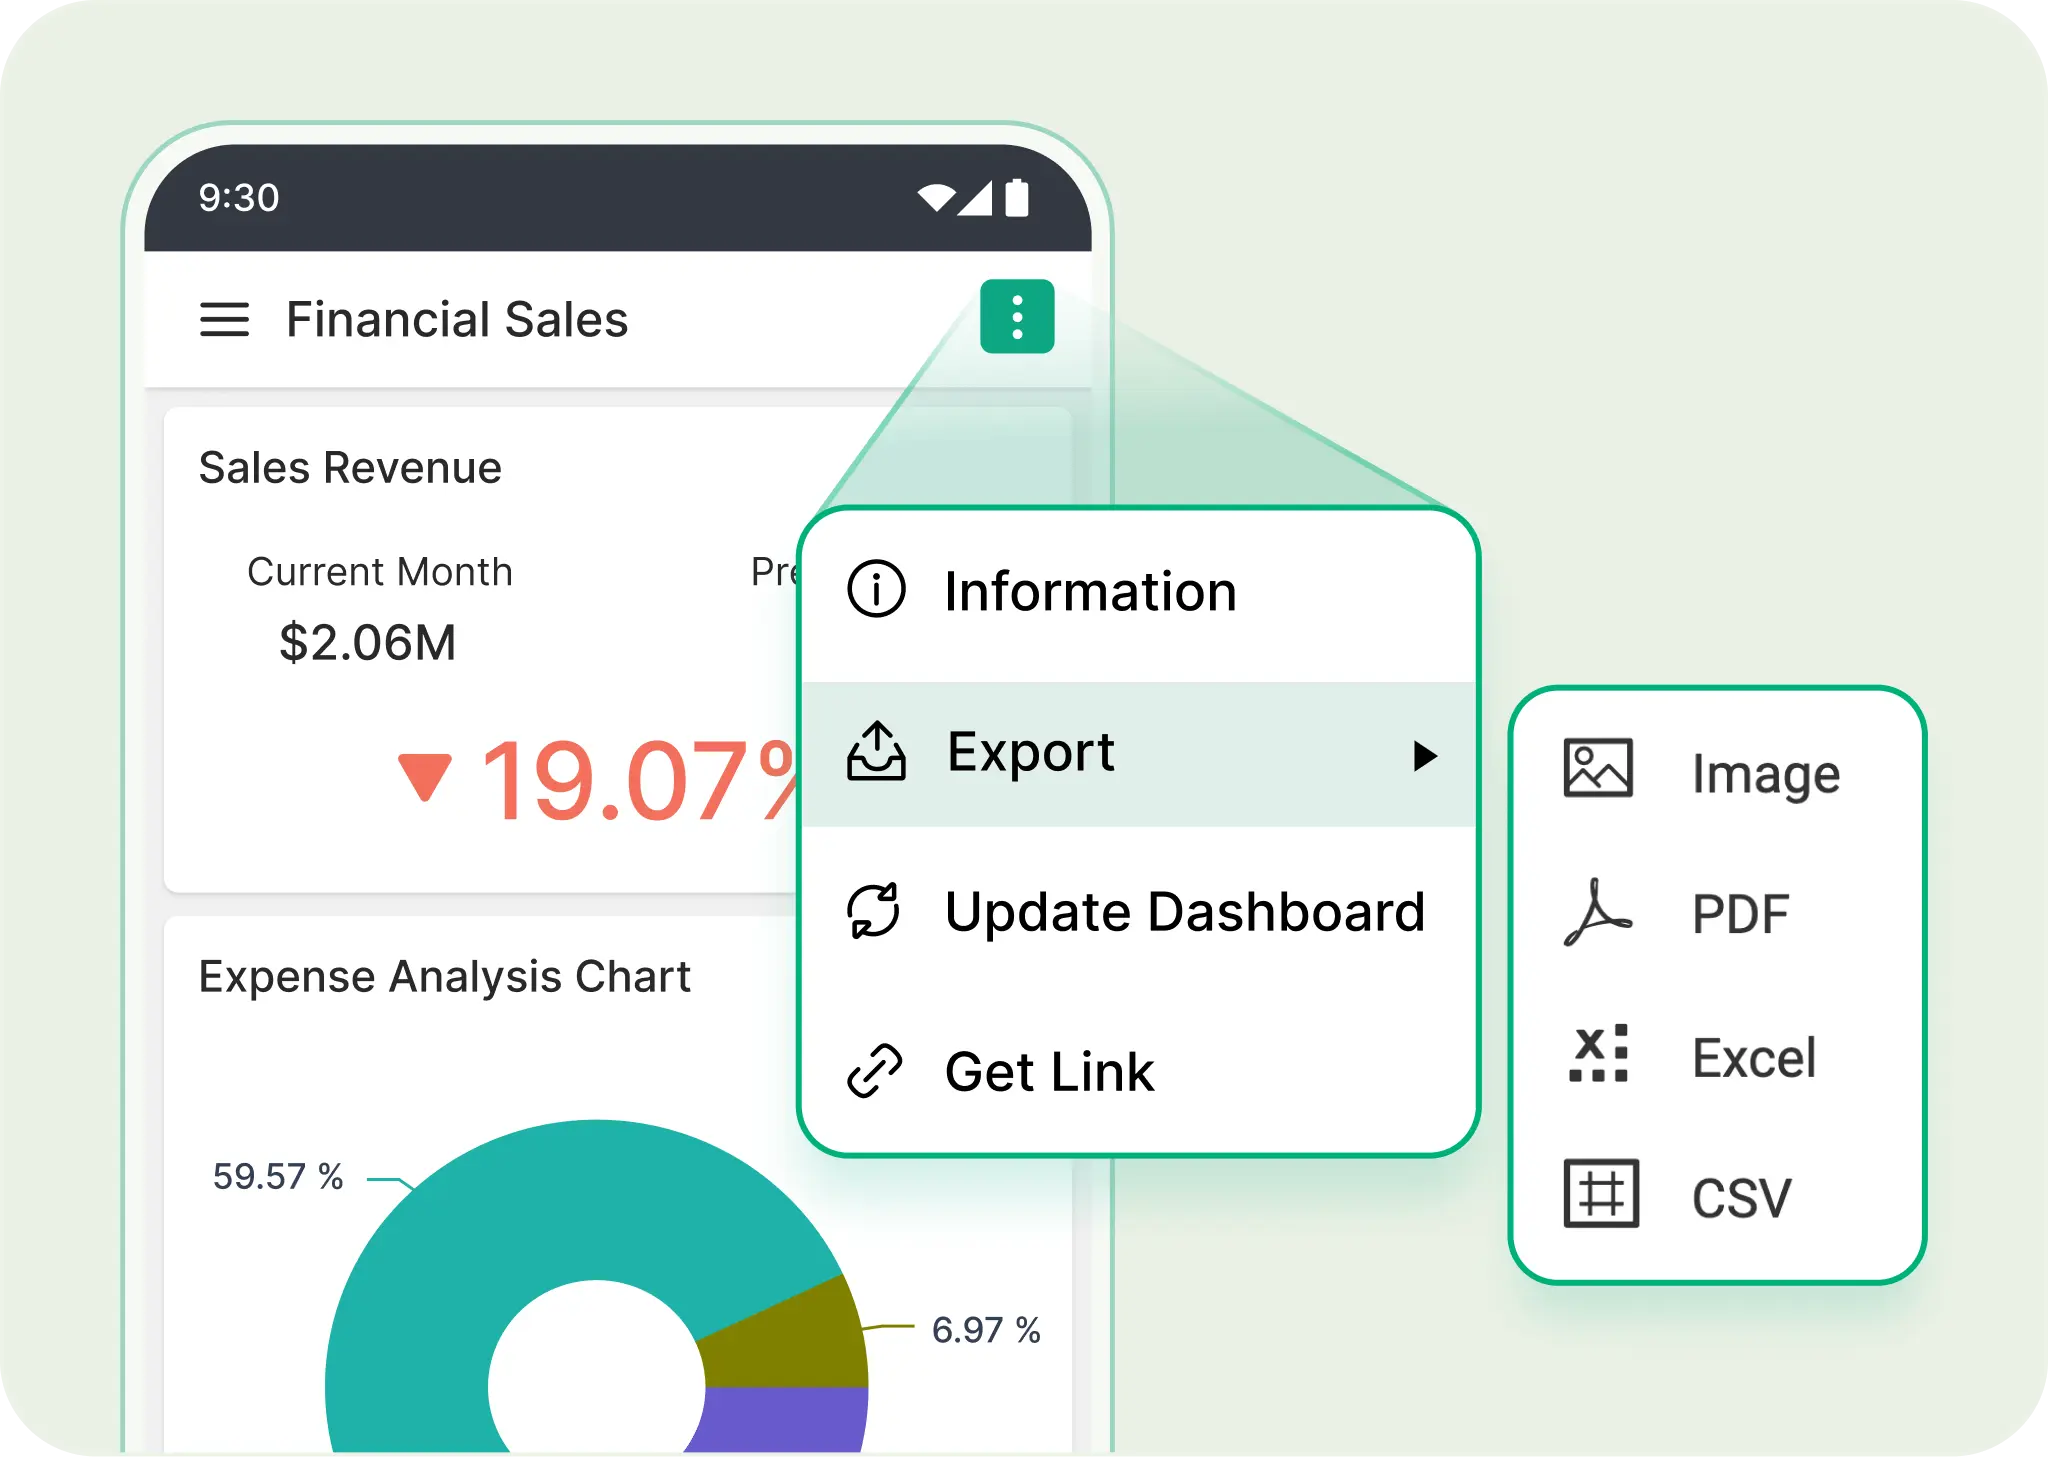Select the Export menu item
Screen dimensions: 2048x1457
tap(1030, 753)
